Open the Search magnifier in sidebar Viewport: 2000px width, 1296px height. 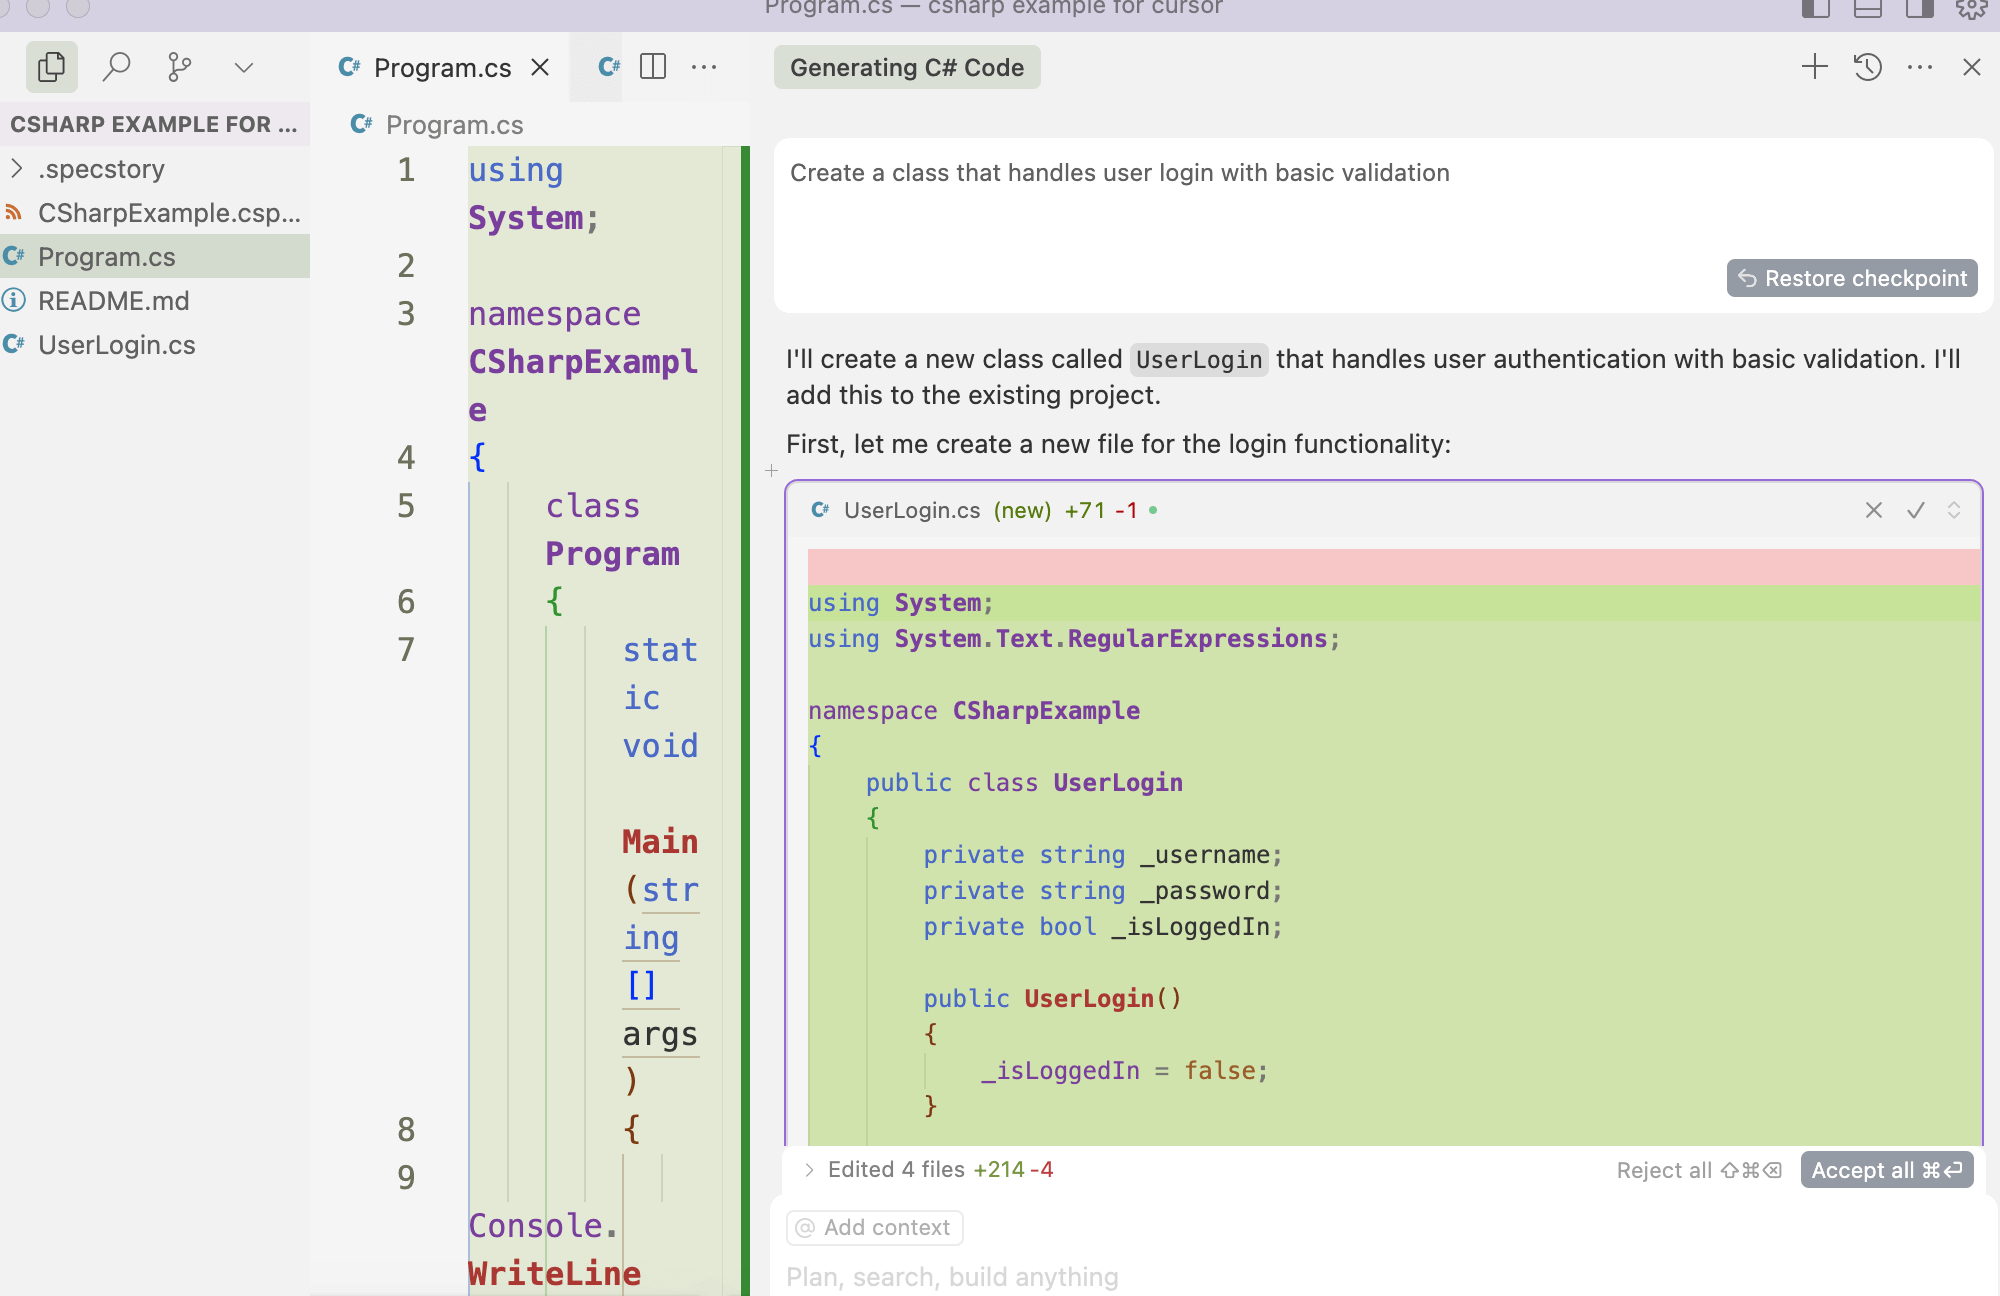(x=116, y=67)
